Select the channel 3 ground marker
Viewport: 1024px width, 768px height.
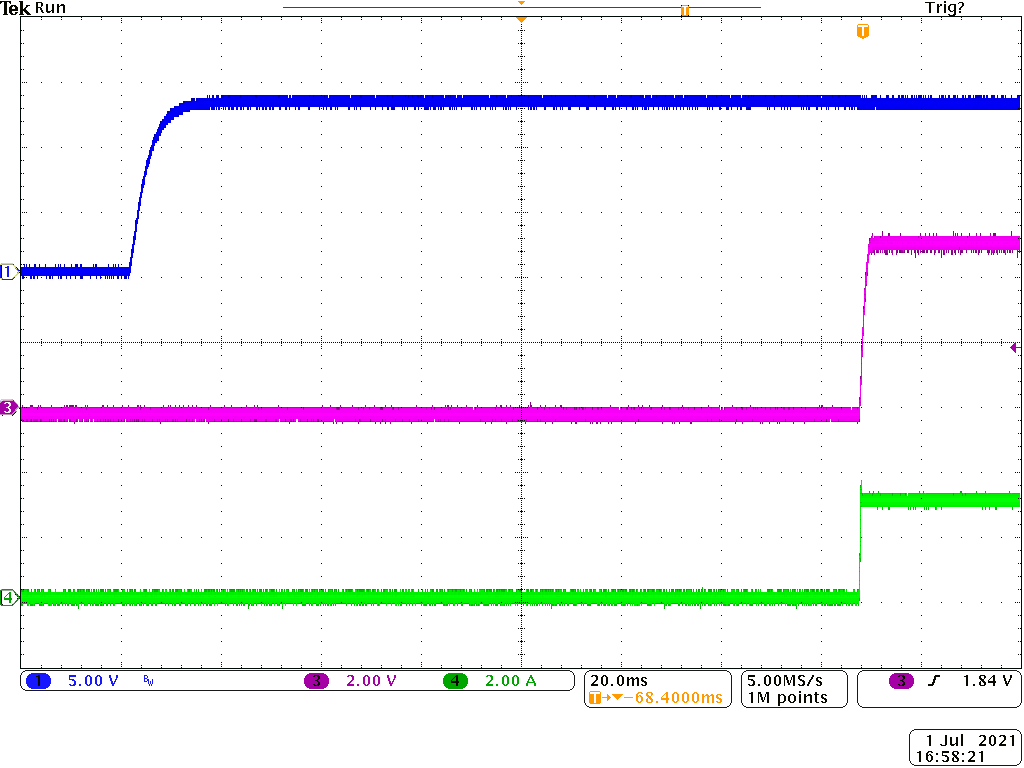pos(7,408)
